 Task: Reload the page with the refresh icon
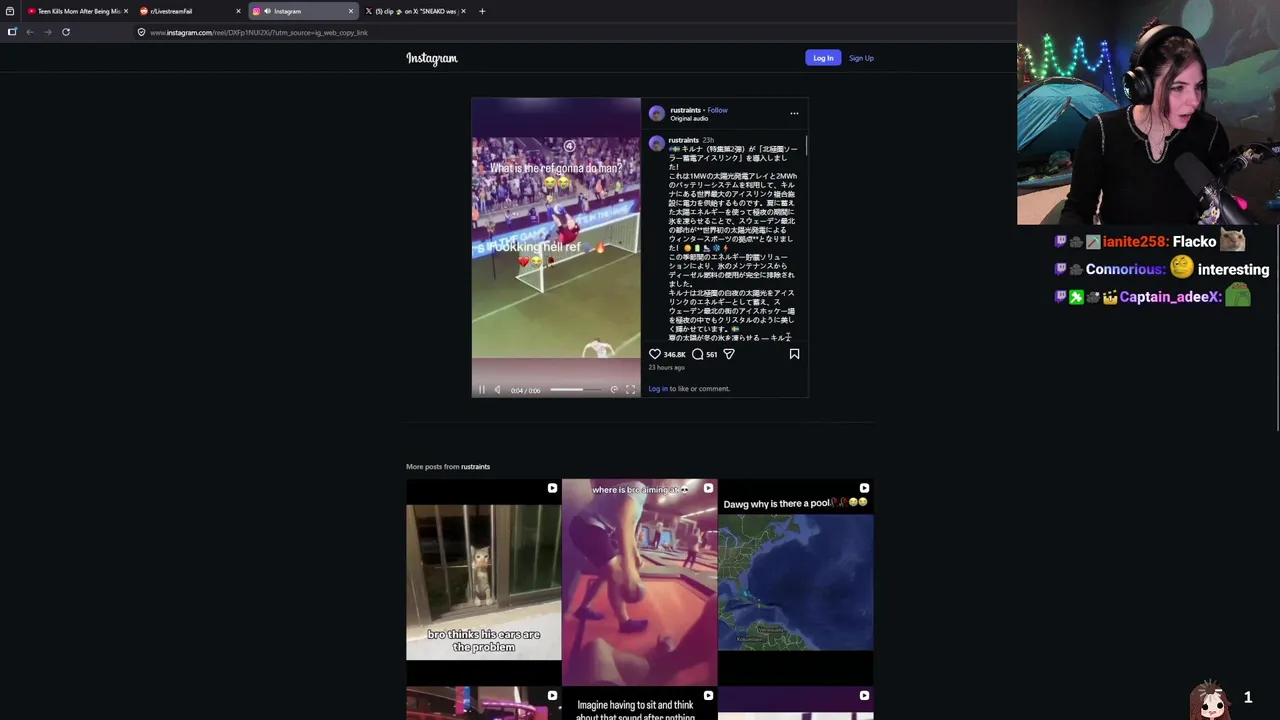(x=66, y=32)
